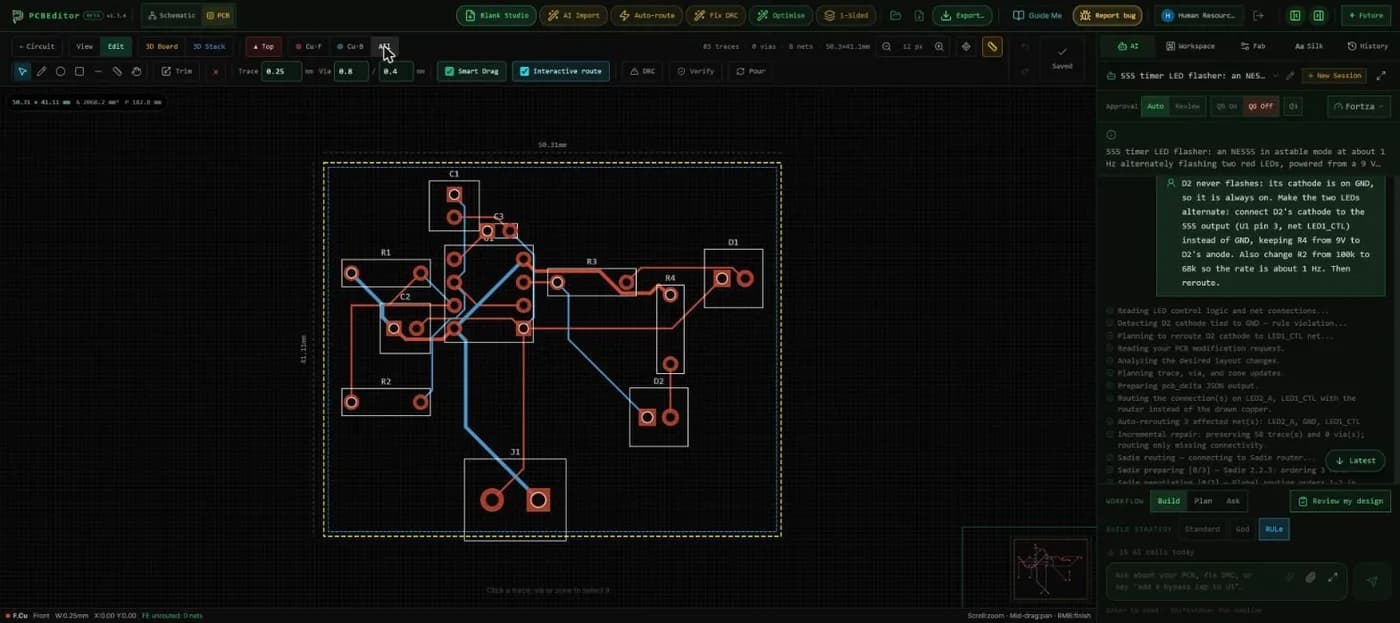Expand the AI chat panel fullscreen
1400x623 pixels.
pos(1381,75)
